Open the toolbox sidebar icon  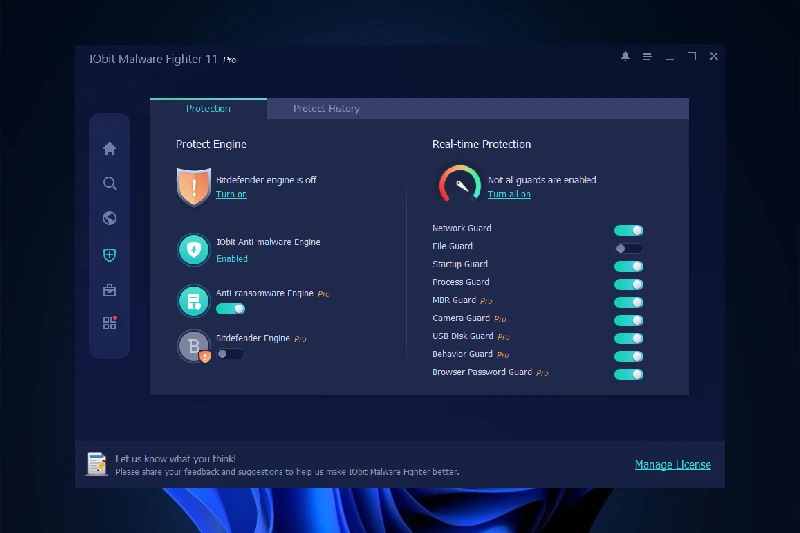(110, 290)
